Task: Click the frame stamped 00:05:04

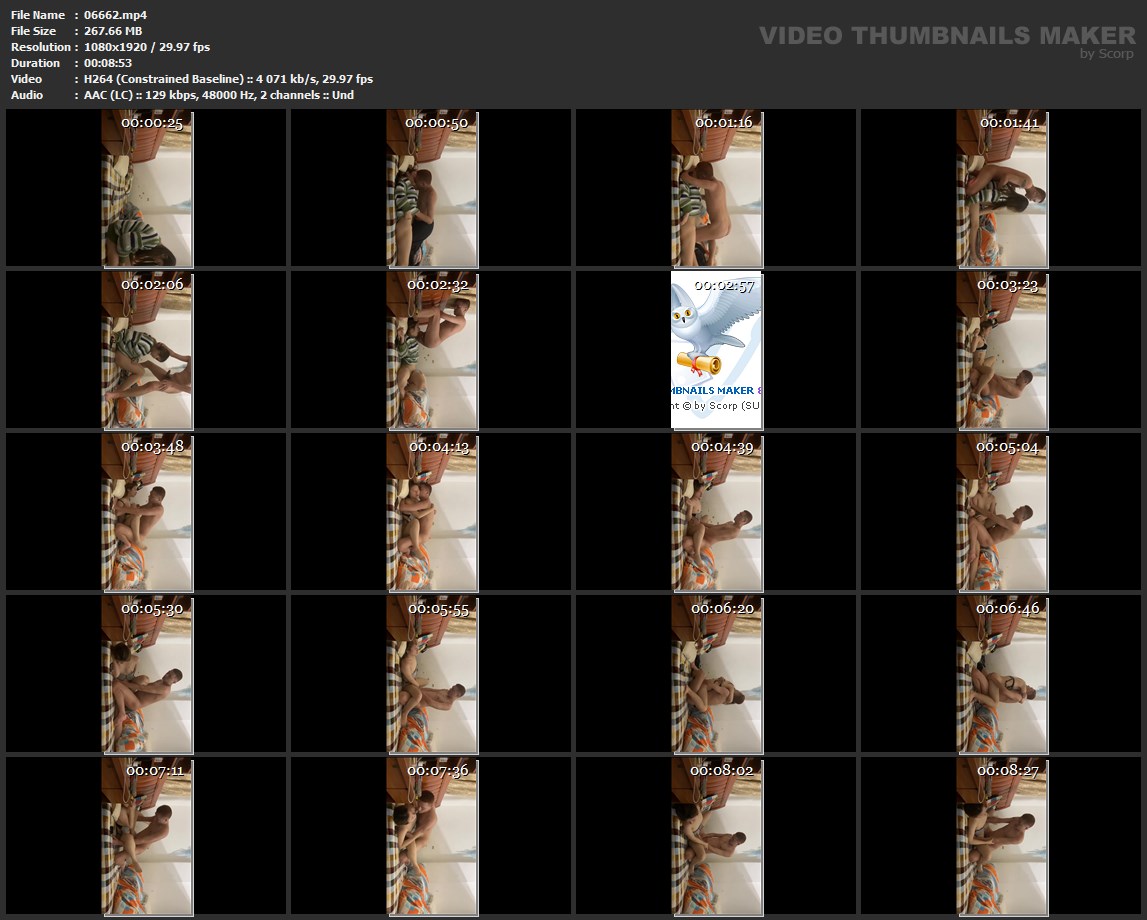Action: pos(1001,512)
